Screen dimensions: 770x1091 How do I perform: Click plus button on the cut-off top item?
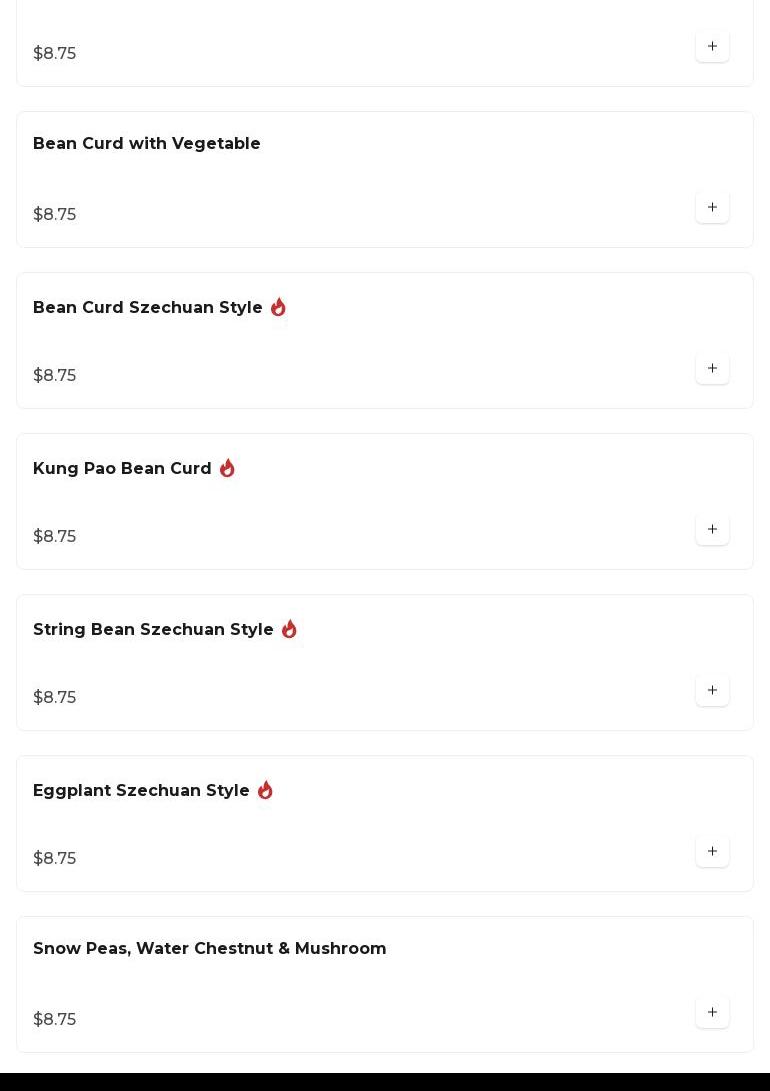coord(712,46)
